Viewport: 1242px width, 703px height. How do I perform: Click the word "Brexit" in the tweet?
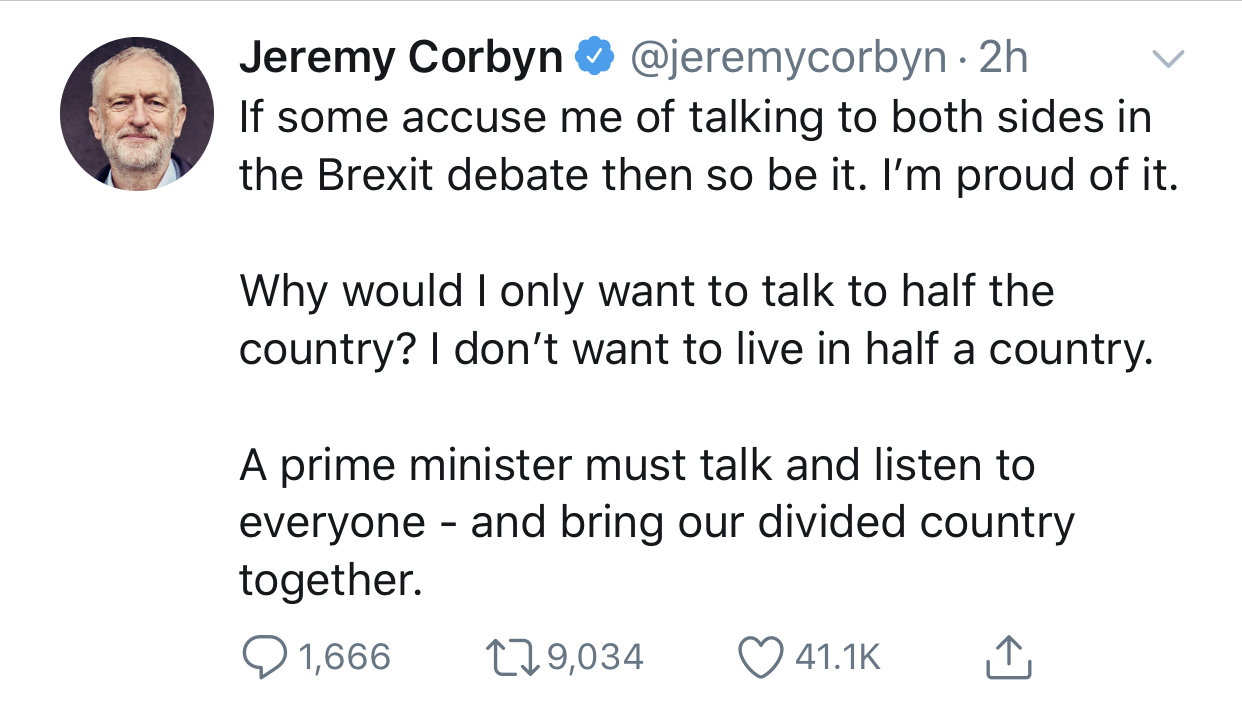point(379,176)
